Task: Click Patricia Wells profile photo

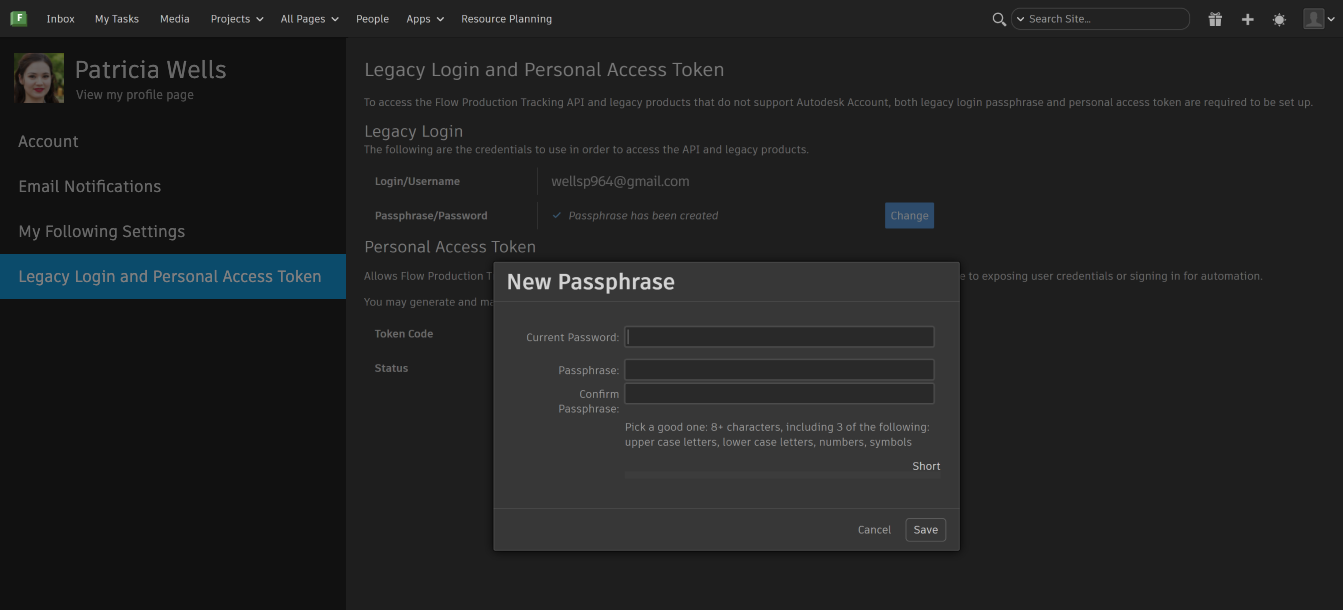Action: (x=39, y=78)
